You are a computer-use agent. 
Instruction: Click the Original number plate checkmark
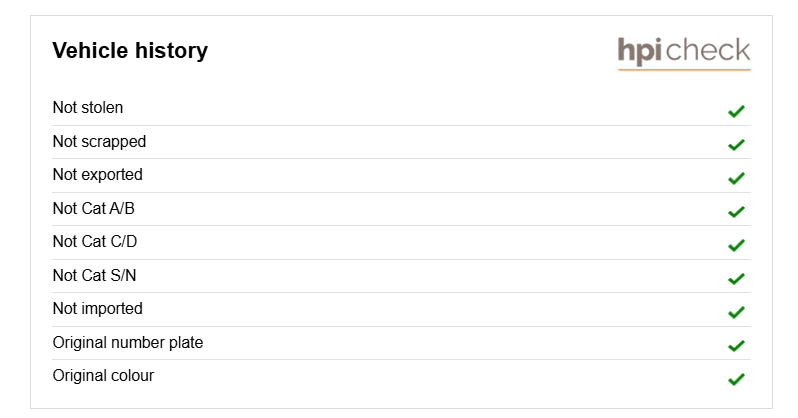737,346
